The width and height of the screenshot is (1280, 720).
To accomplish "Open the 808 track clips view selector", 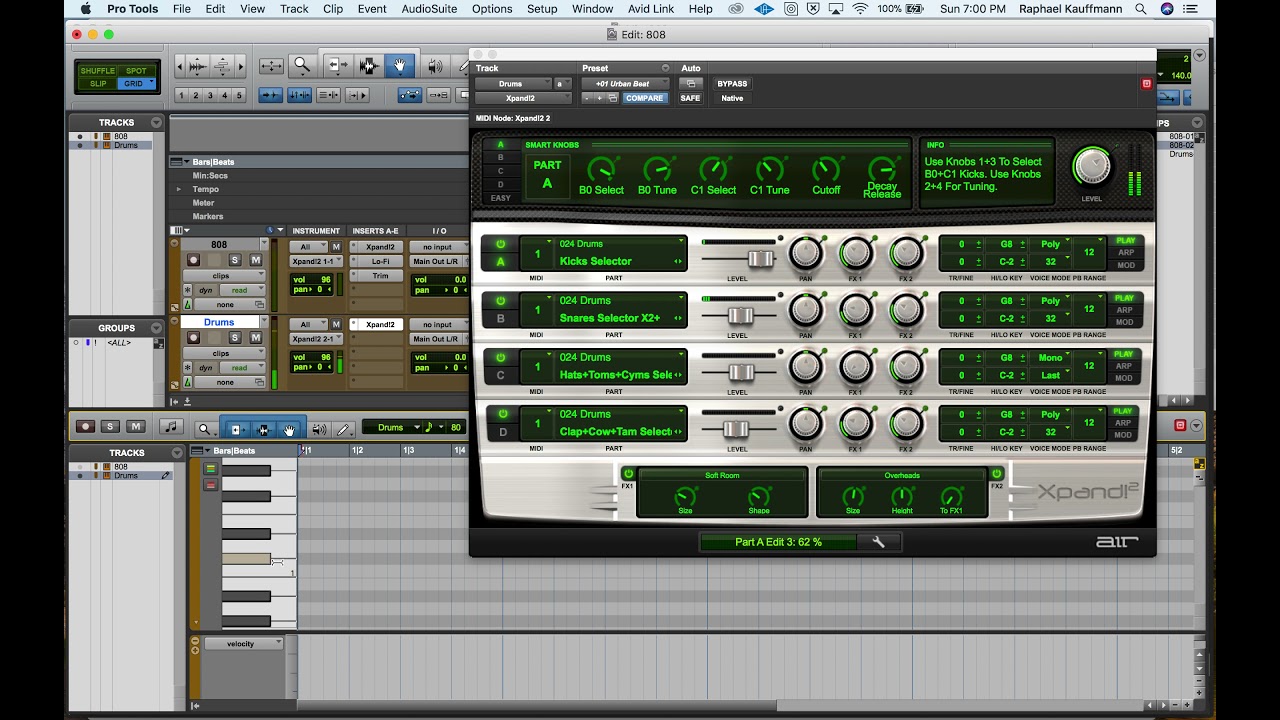I will point(224,275).
